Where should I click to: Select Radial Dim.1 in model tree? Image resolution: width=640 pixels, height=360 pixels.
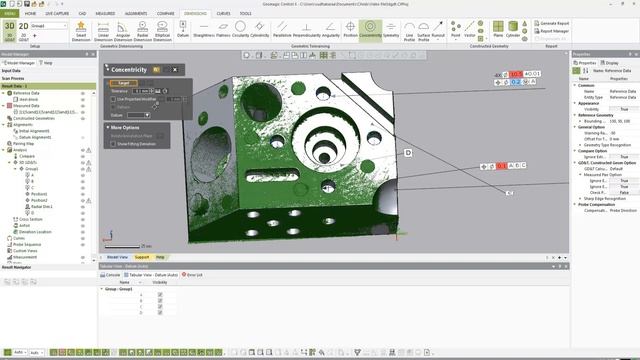tap(42, 207)
